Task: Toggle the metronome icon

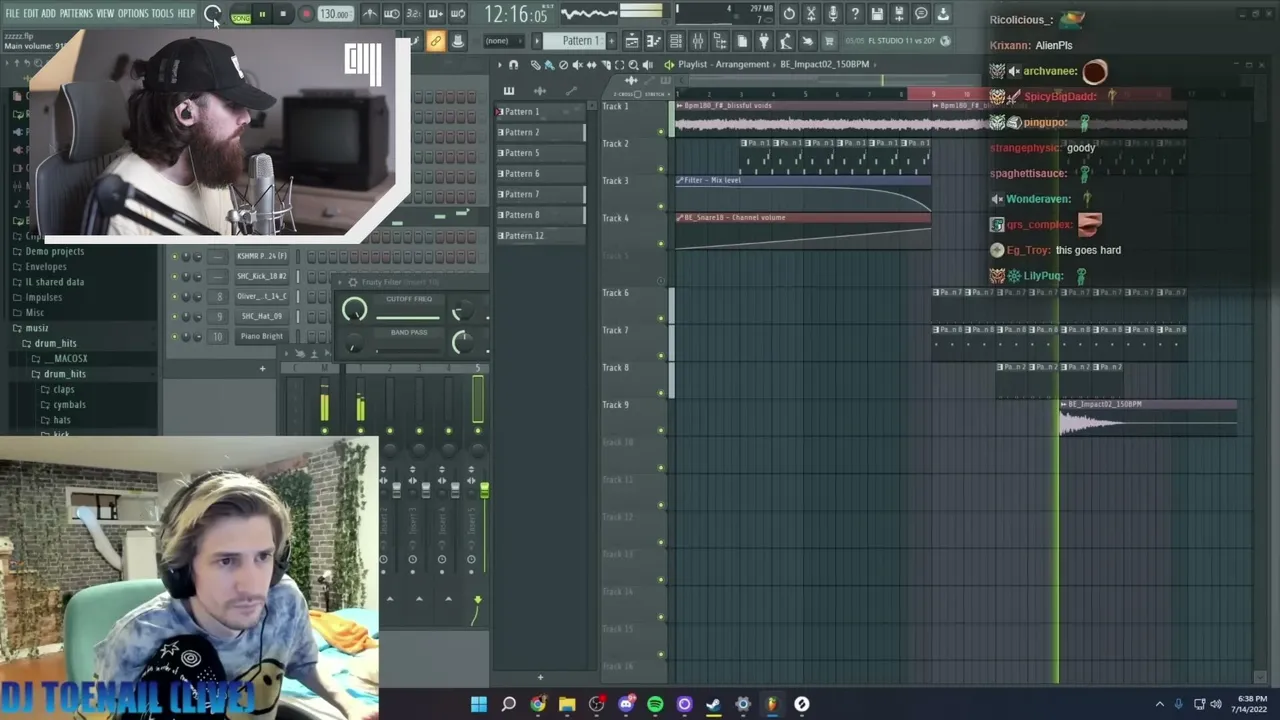Action: click(x=370, y=14)
